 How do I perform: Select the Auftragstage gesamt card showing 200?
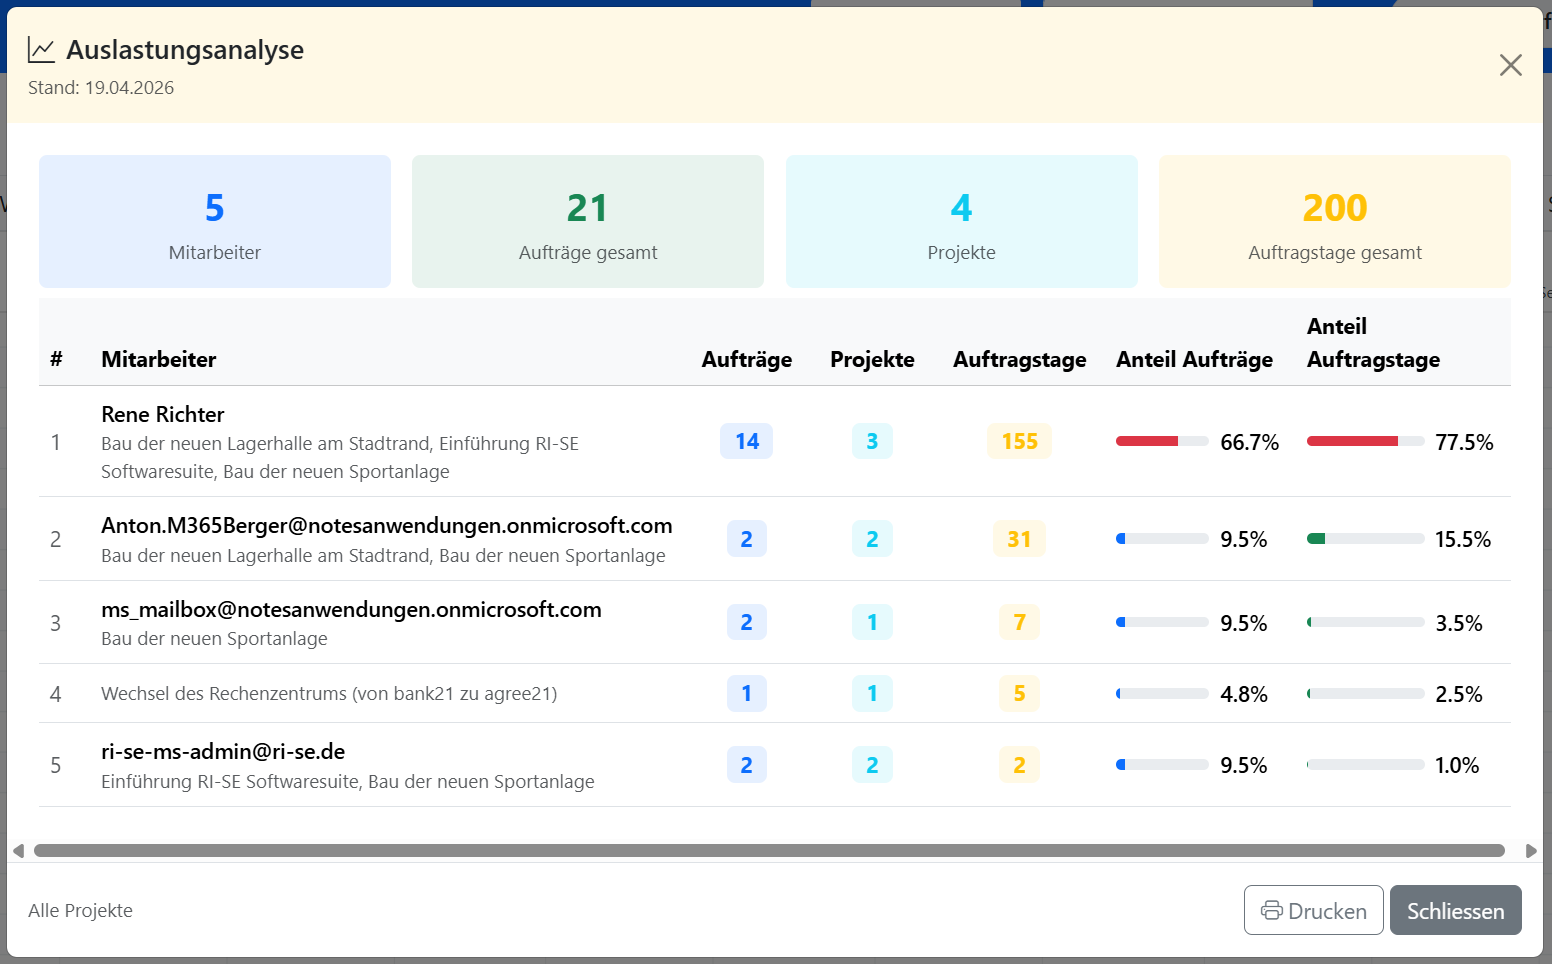click(x=1334, y=221)
